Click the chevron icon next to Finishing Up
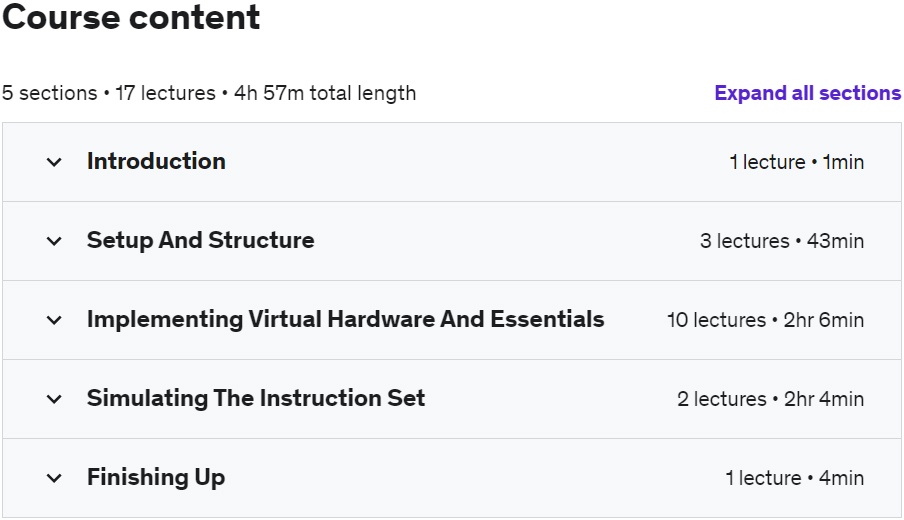The width and height of the screenshot is (904, 520). point(54,478)
